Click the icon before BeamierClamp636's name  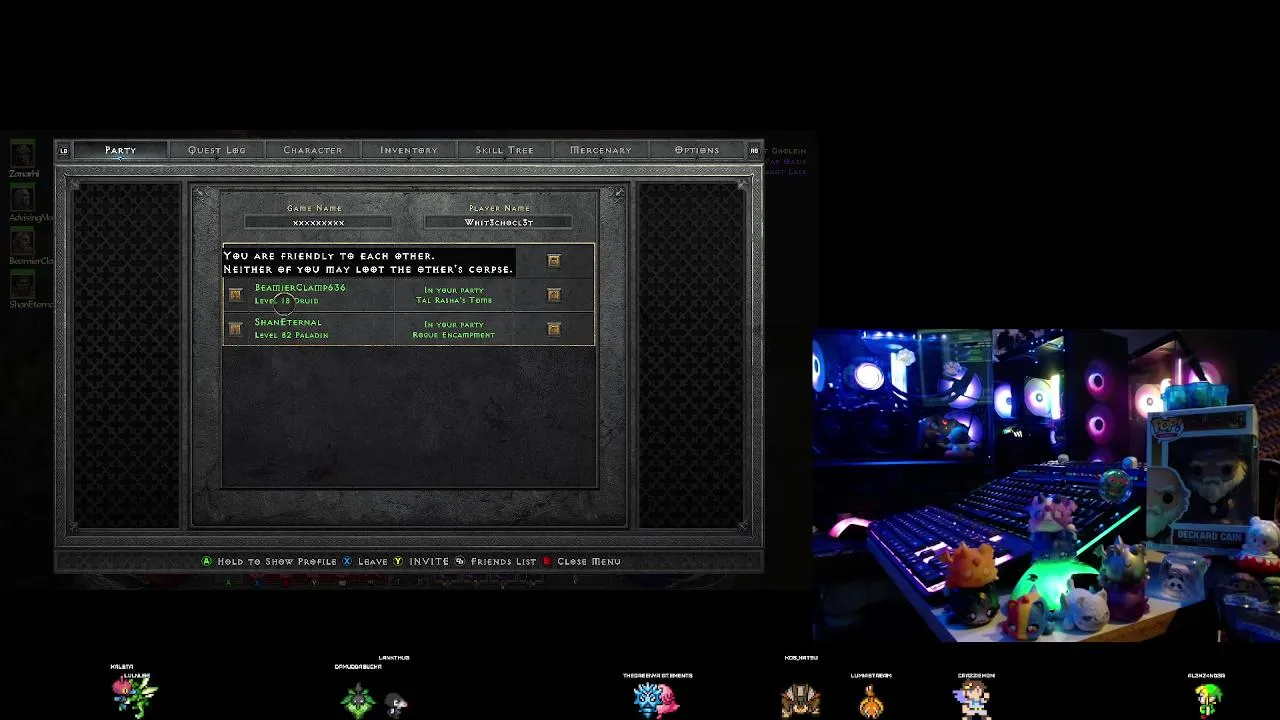click(x=235, y=295)
